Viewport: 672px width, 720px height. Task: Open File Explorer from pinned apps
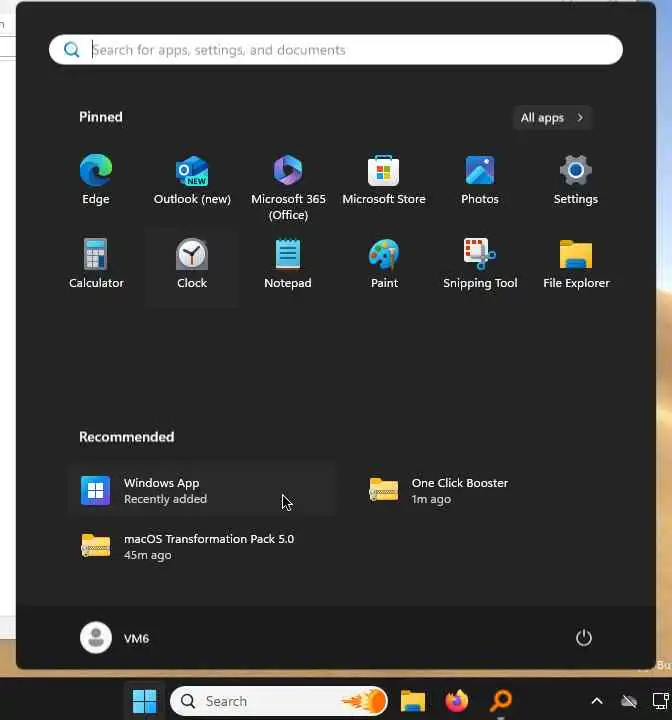pos(576,264)
